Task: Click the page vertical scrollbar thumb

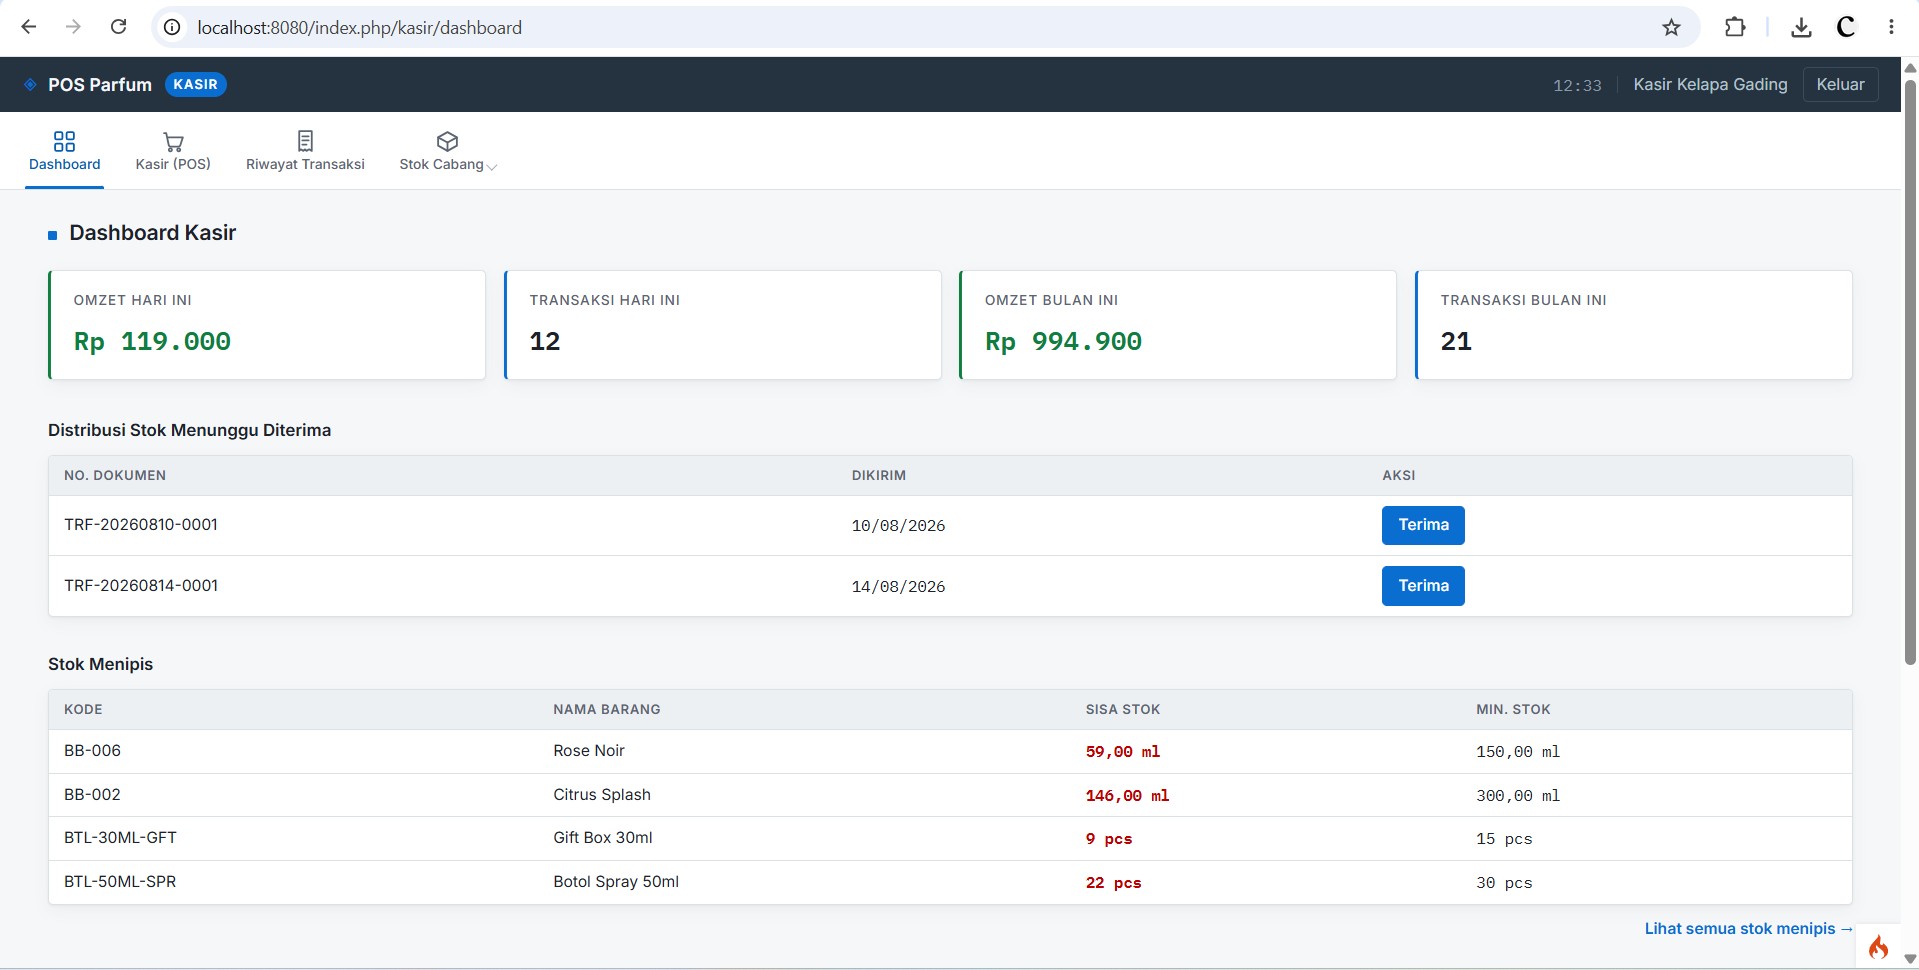Action: (1910, 371)
